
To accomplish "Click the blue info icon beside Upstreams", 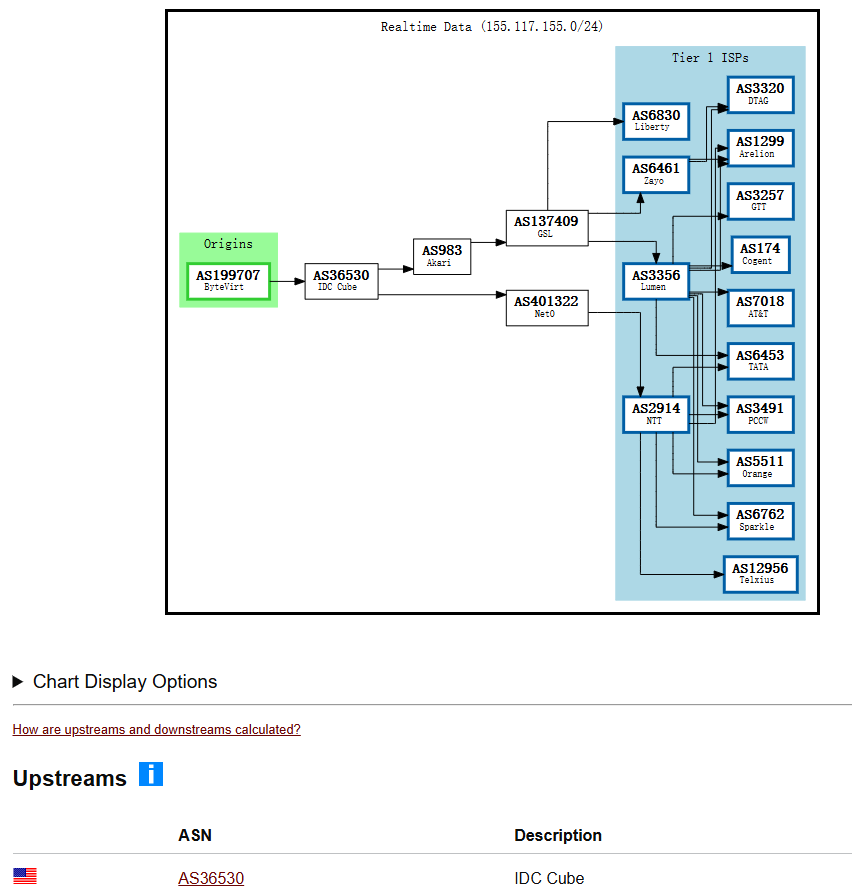I will coord(151,774).
